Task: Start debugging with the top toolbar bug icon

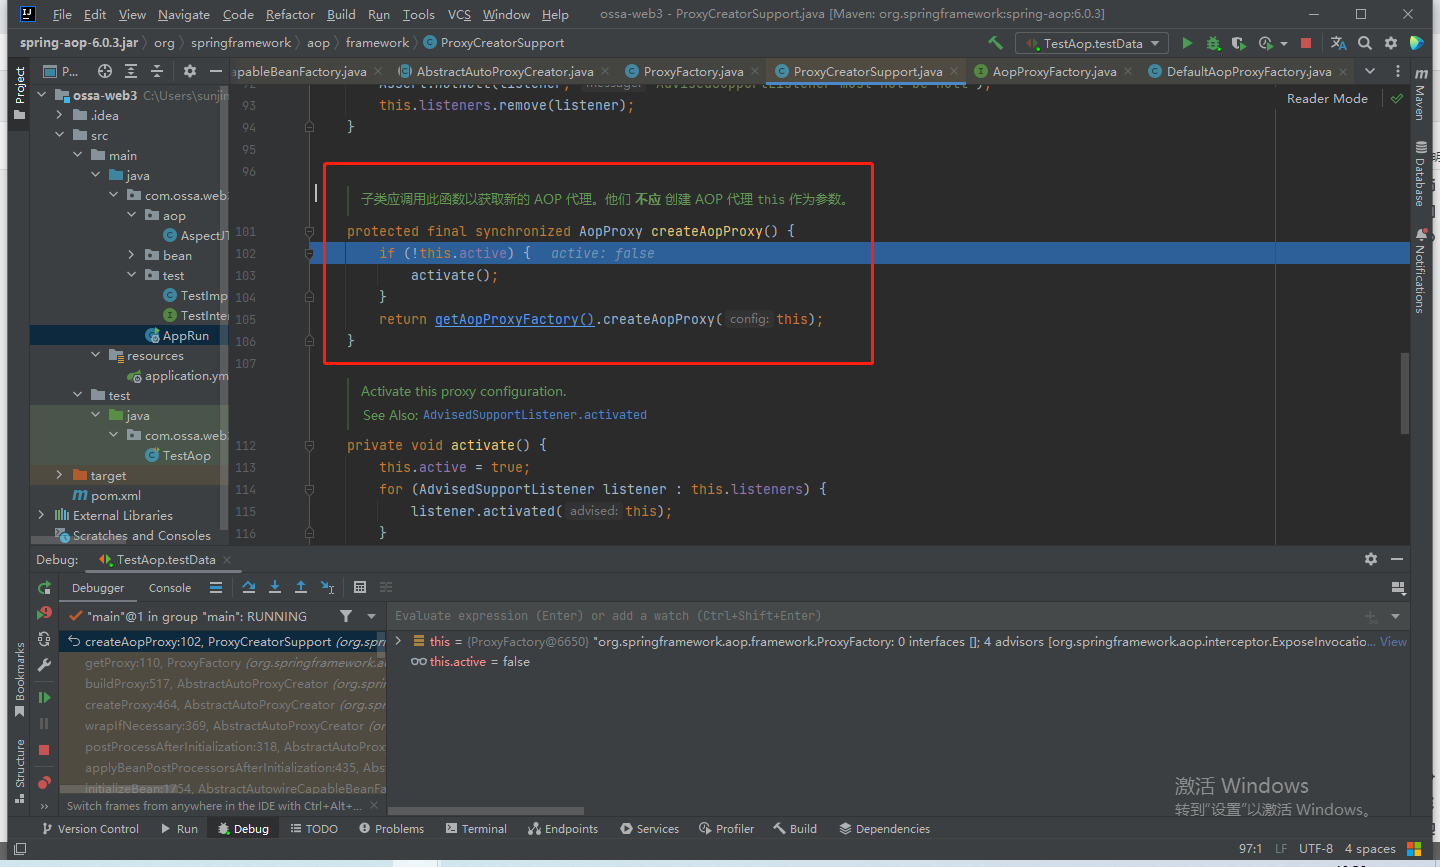Action: point(1213,43)
